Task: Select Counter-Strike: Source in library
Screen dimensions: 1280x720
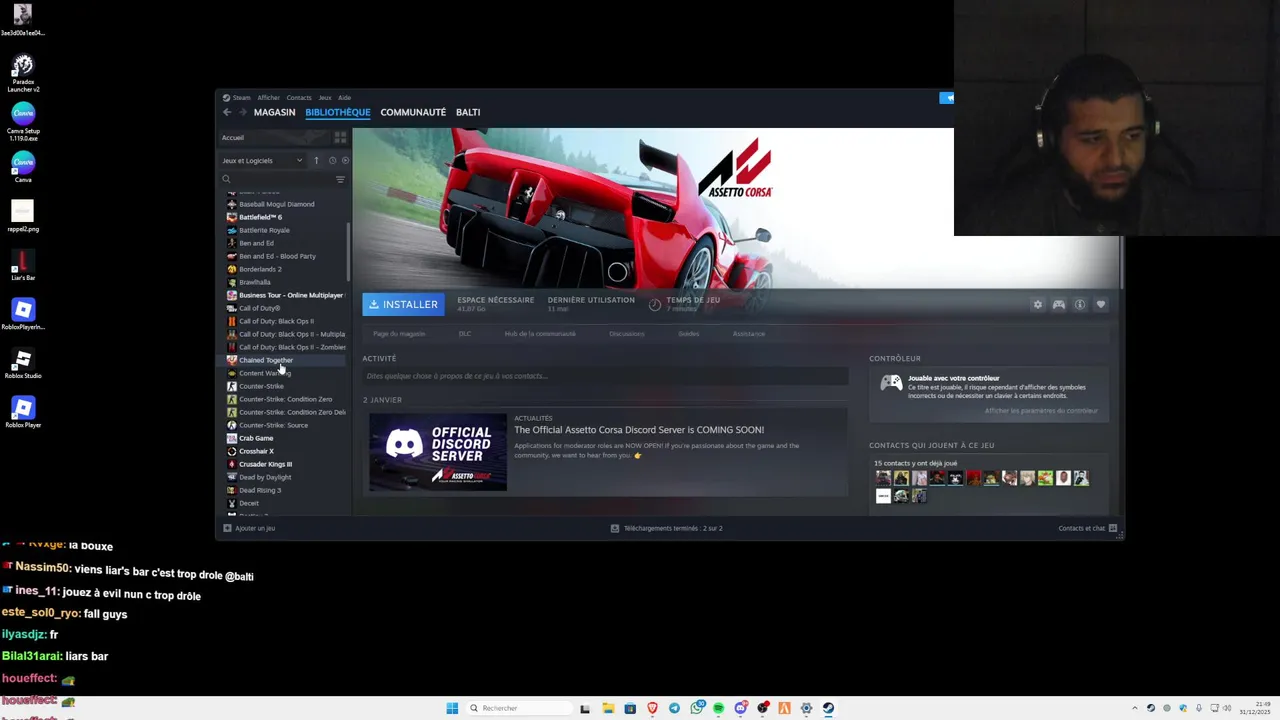Action: tap(273, 425)
